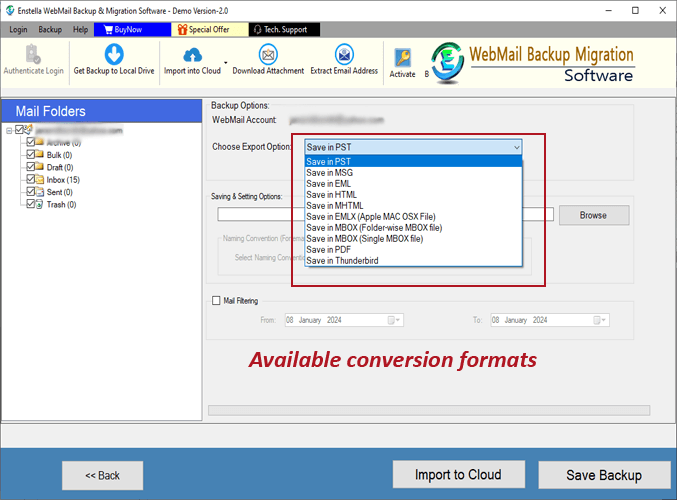This screenshot has width=677, height=500.
Task: Uncheck the Trash folder checkbox
Action: (x=31, y=203)
